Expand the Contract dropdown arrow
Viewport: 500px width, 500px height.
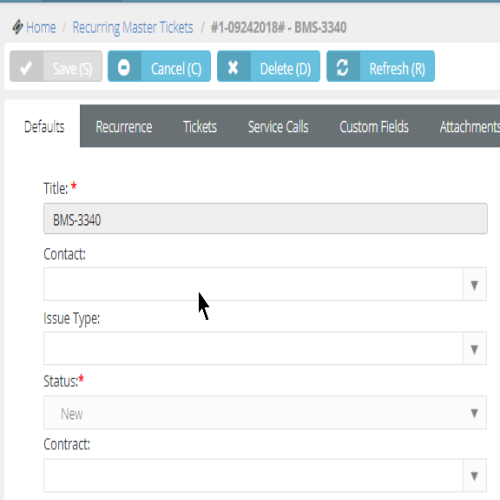click(474, 476)
